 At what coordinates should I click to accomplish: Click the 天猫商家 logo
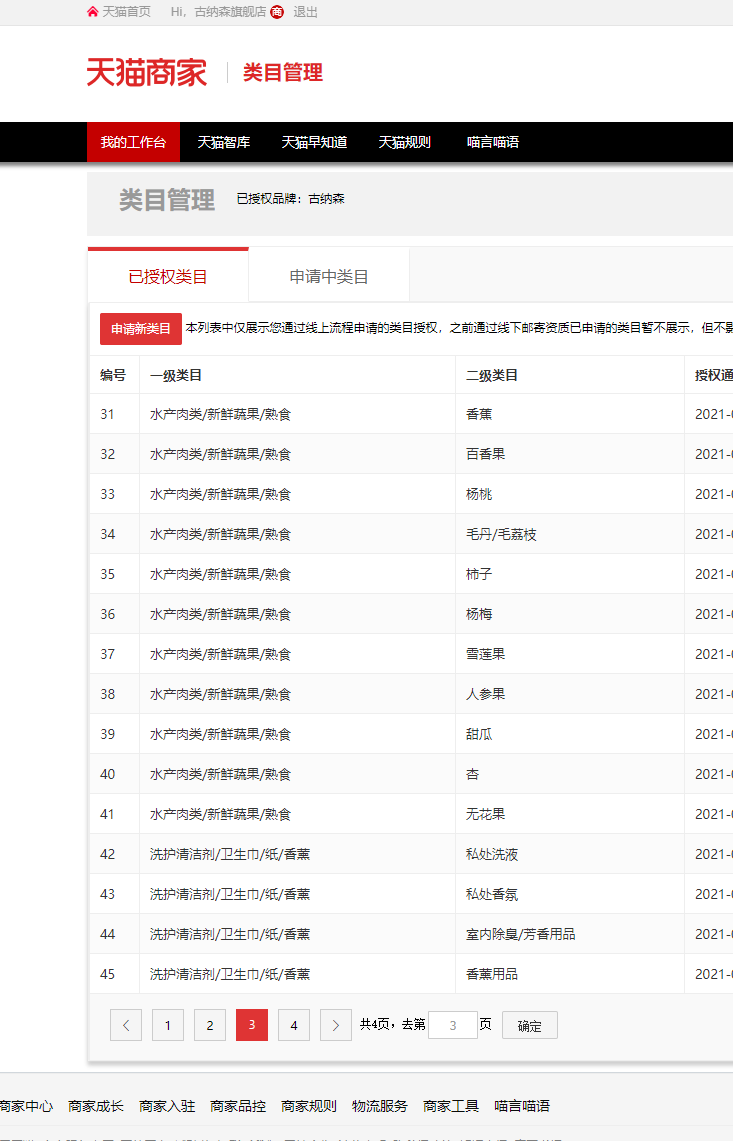pyautogui.click(x=147, y=73)
